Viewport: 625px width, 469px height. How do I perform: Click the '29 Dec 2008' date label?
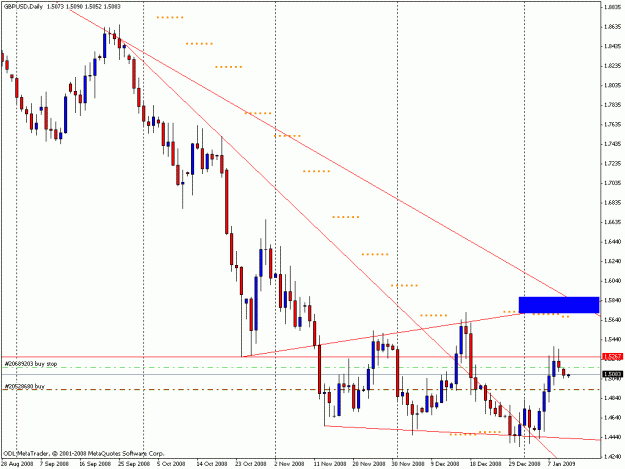tap(524, 464)
